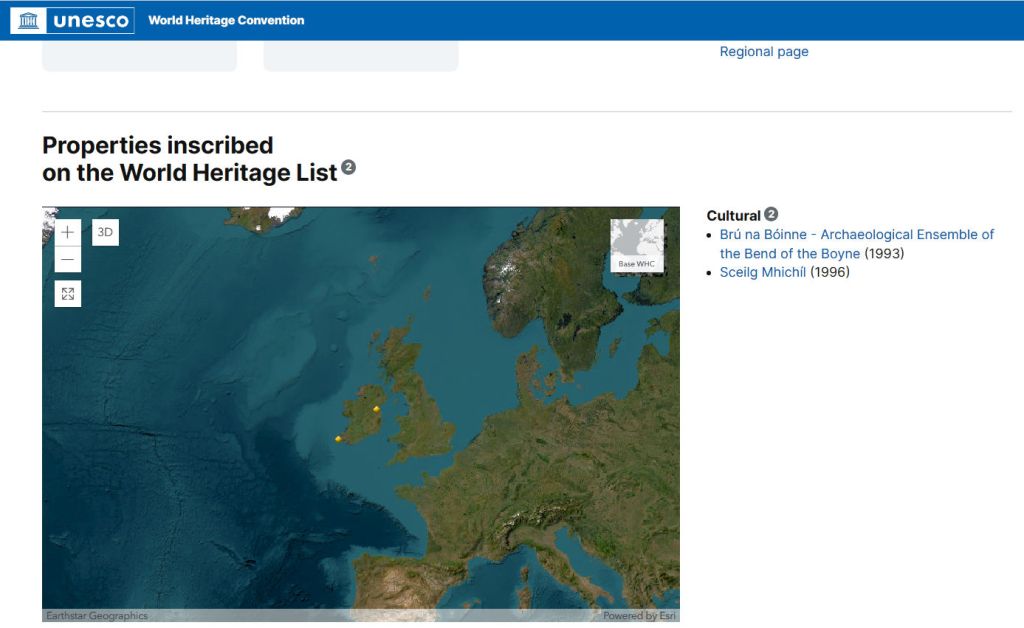Click the Cultural category heading
Screen dimensions: 1024x628
pyautogui.click(x=733, y=215)
